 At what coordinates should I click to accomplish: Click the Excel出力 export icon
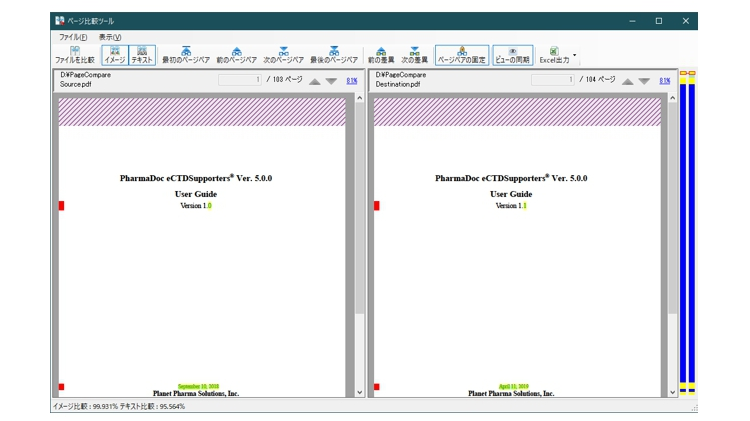[x=553, y=55]
